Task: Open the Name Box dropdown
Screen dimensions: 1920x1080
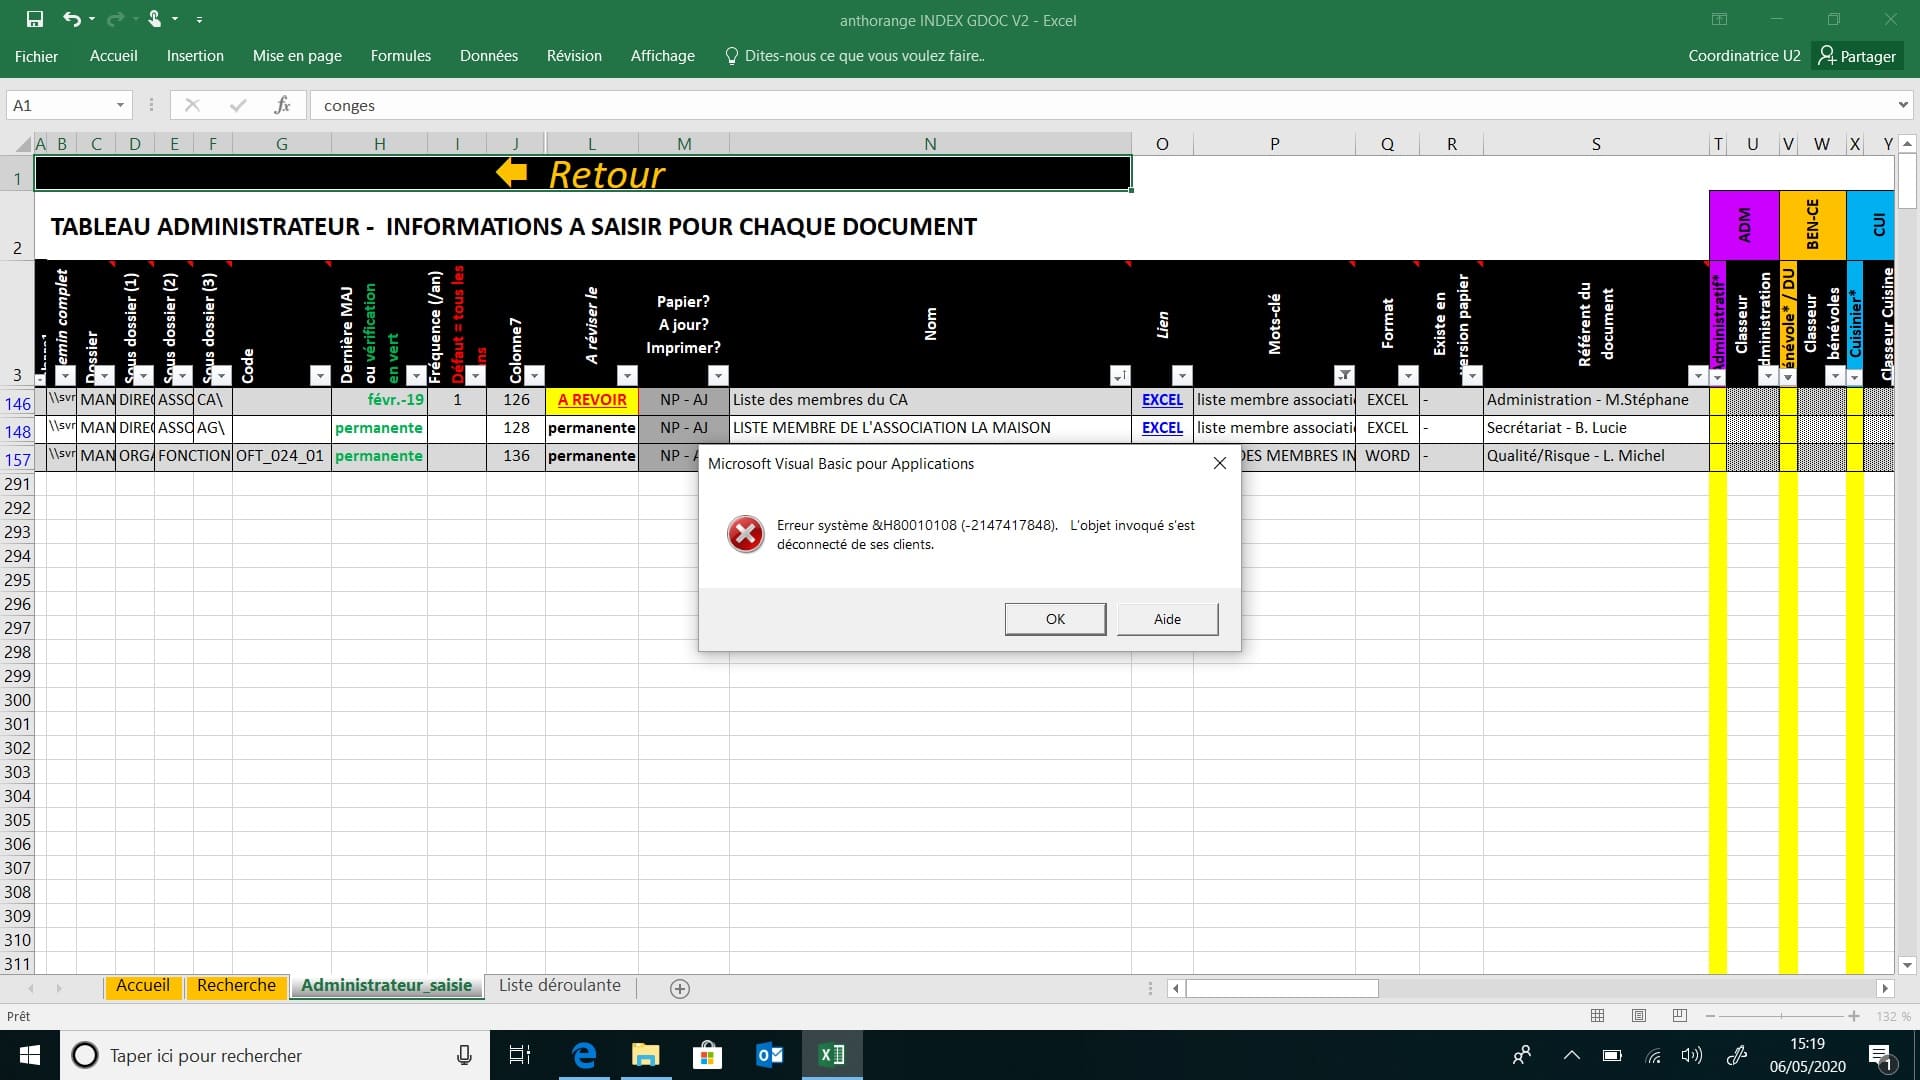Action: [120, 105]
